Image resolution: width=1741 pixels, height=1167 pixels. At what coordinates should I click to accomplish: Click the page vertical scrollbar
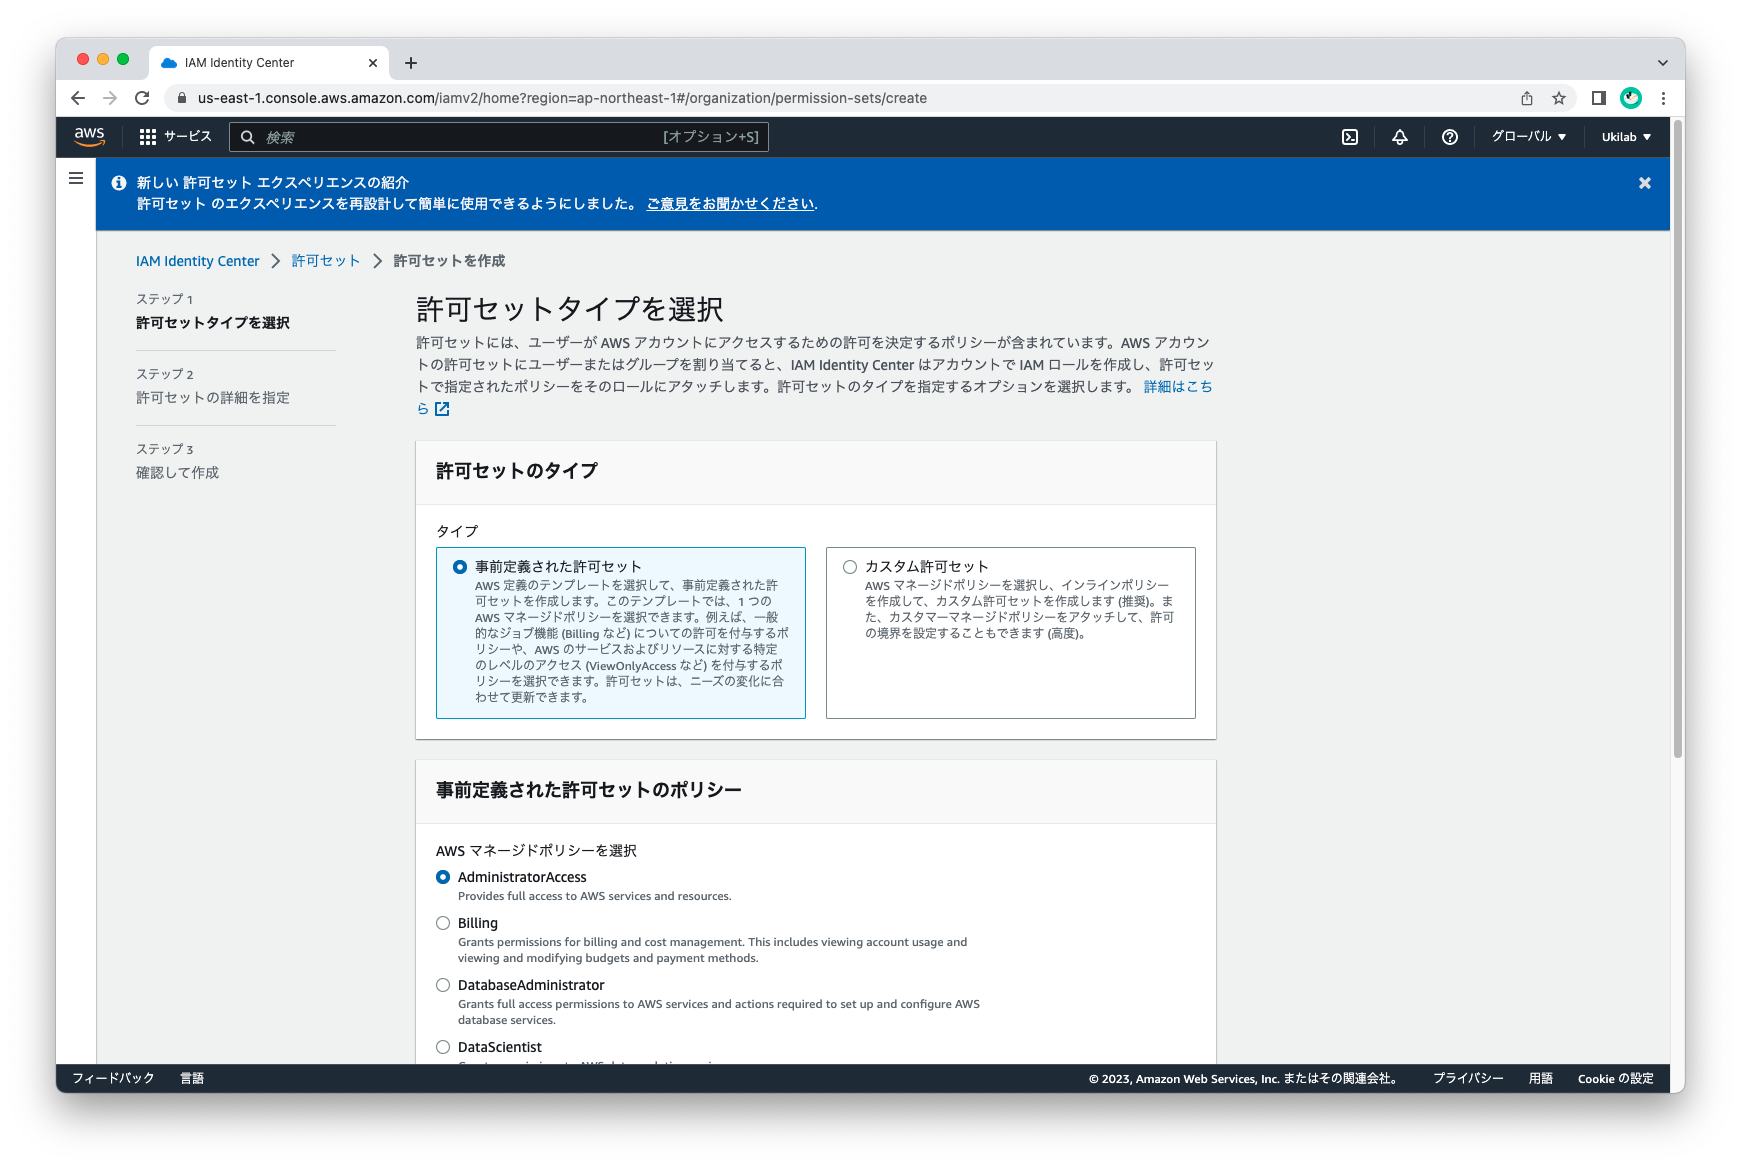pos(1677,440)
